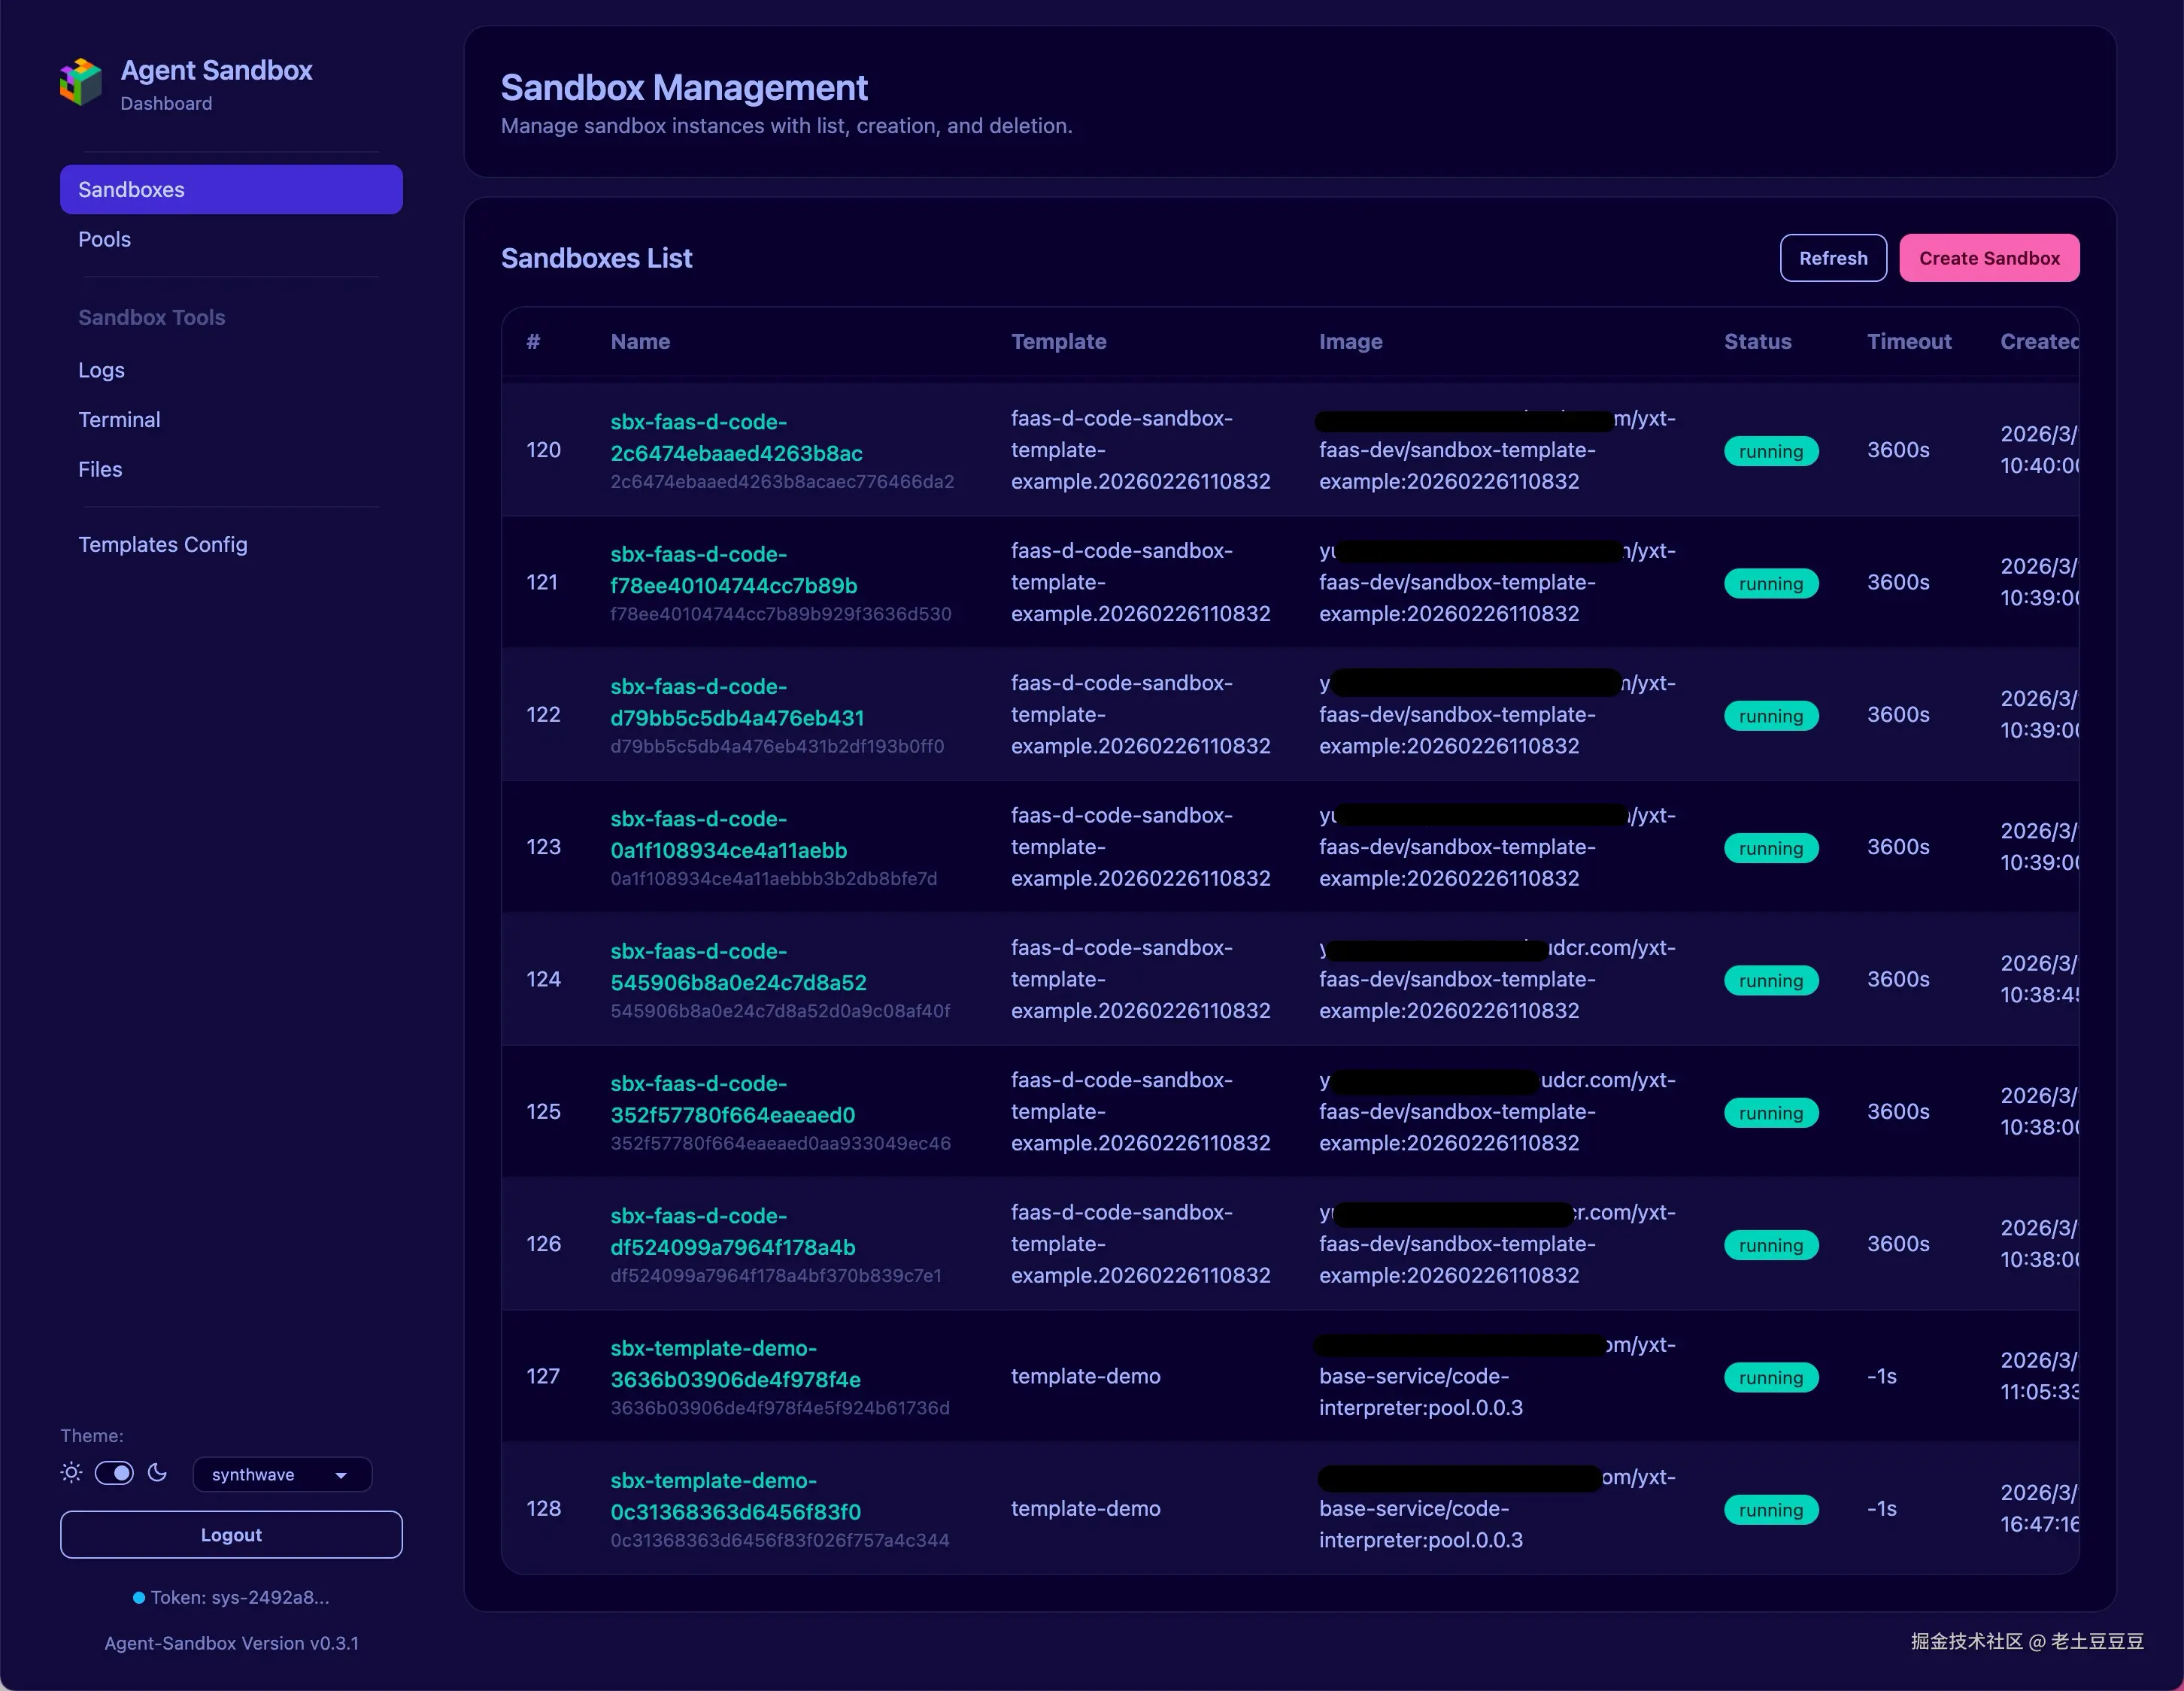Click the sun light-theme icon
Screen dimensions: 2184x1691
point(71,1473)
